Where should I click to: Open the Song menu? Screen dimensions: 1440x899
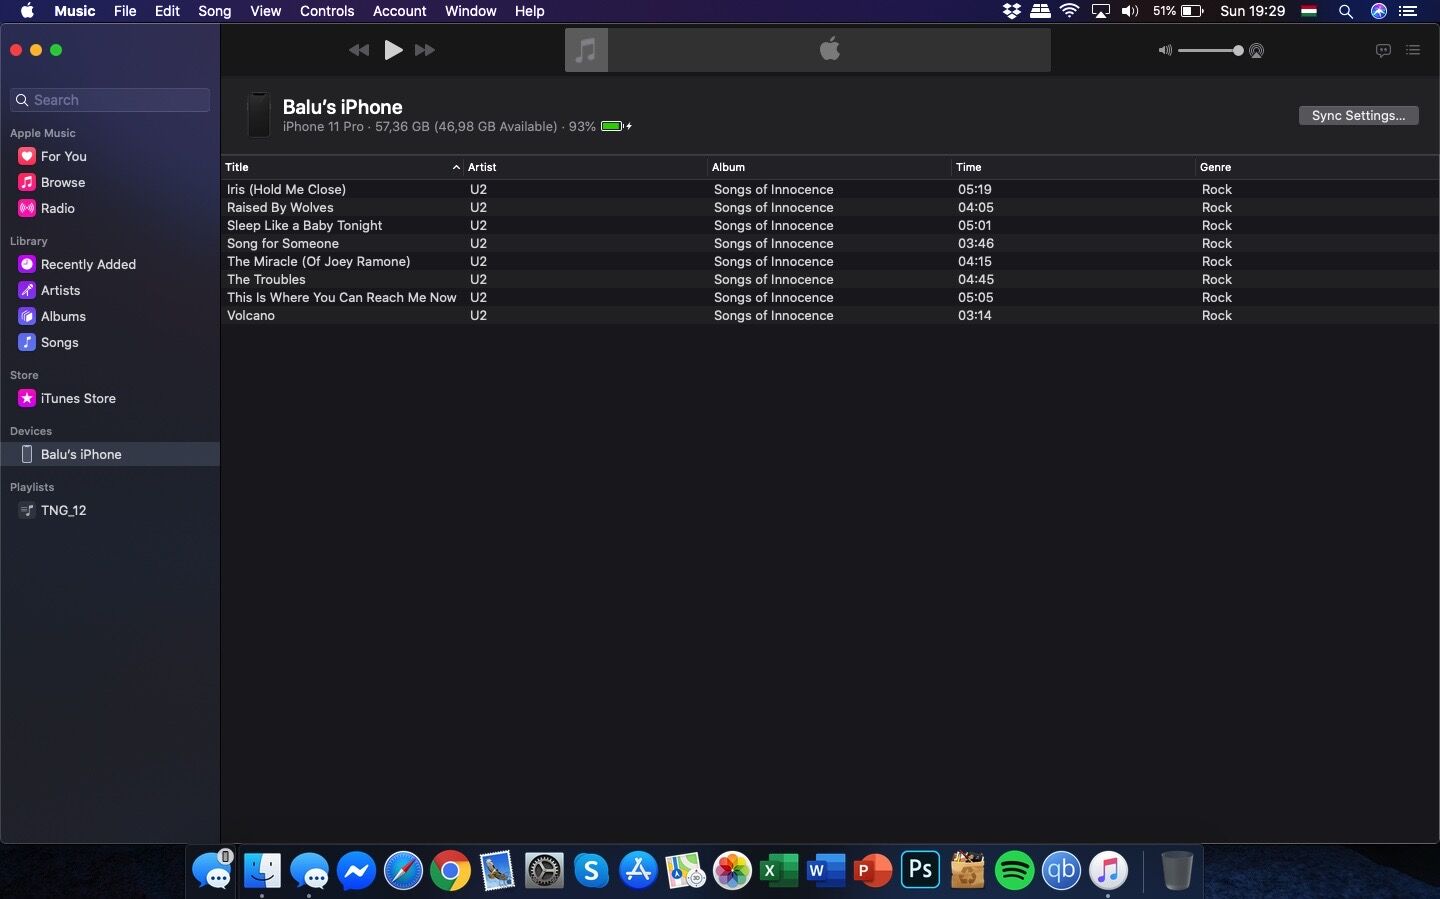click(214, 11)
